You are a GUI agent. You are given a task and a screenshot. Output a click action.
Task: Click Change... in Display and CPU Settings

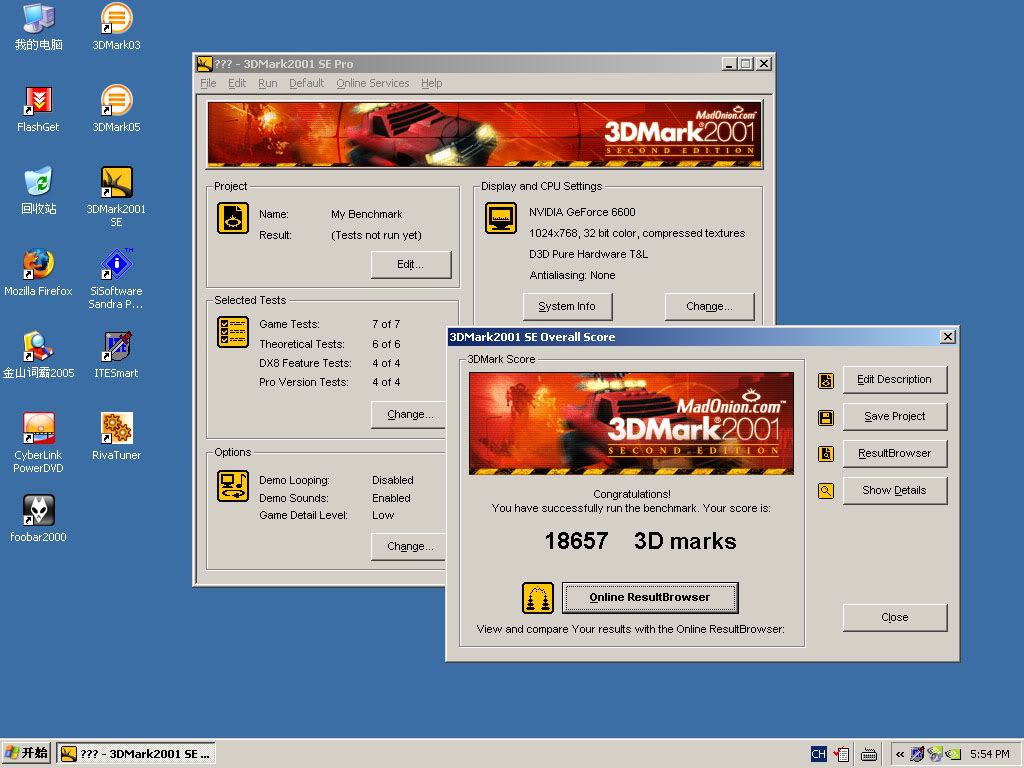click(709, 306)
